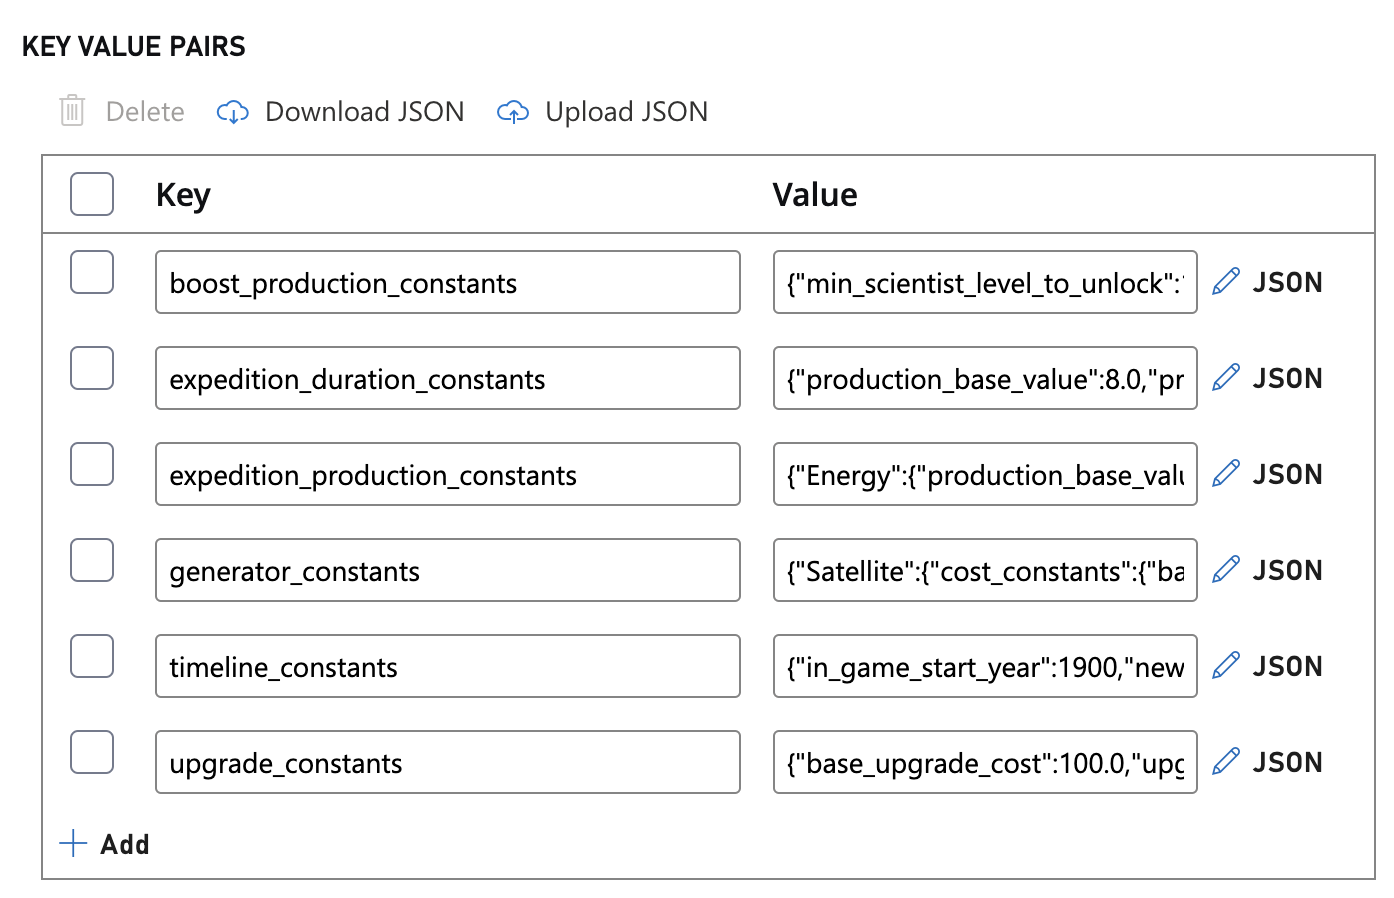Click the Upload JSON cloud icon

(x=513, y=112)
